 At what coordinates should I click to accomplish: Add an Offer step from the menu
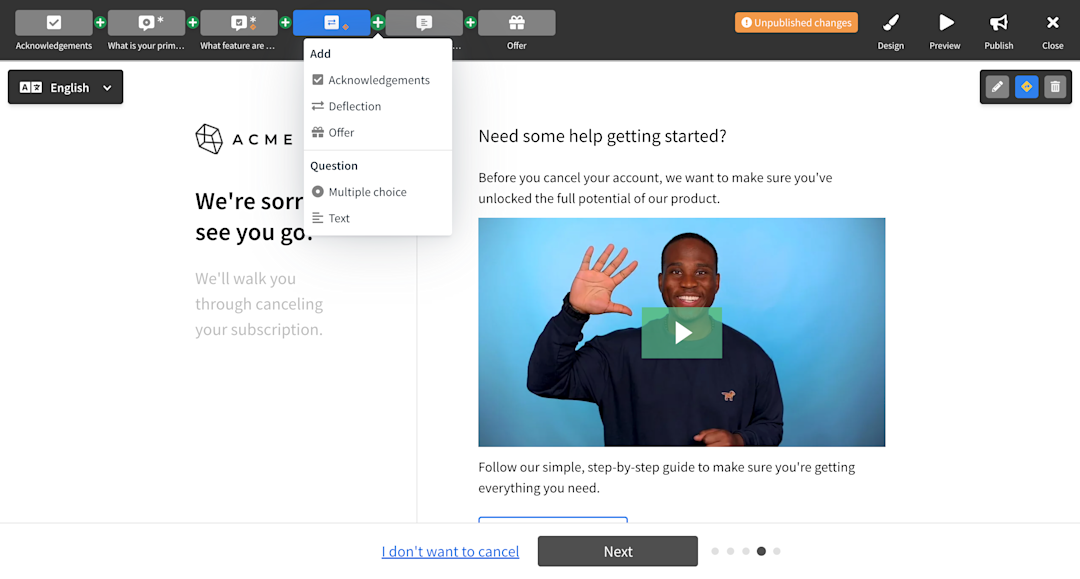(x=377, y=132)
